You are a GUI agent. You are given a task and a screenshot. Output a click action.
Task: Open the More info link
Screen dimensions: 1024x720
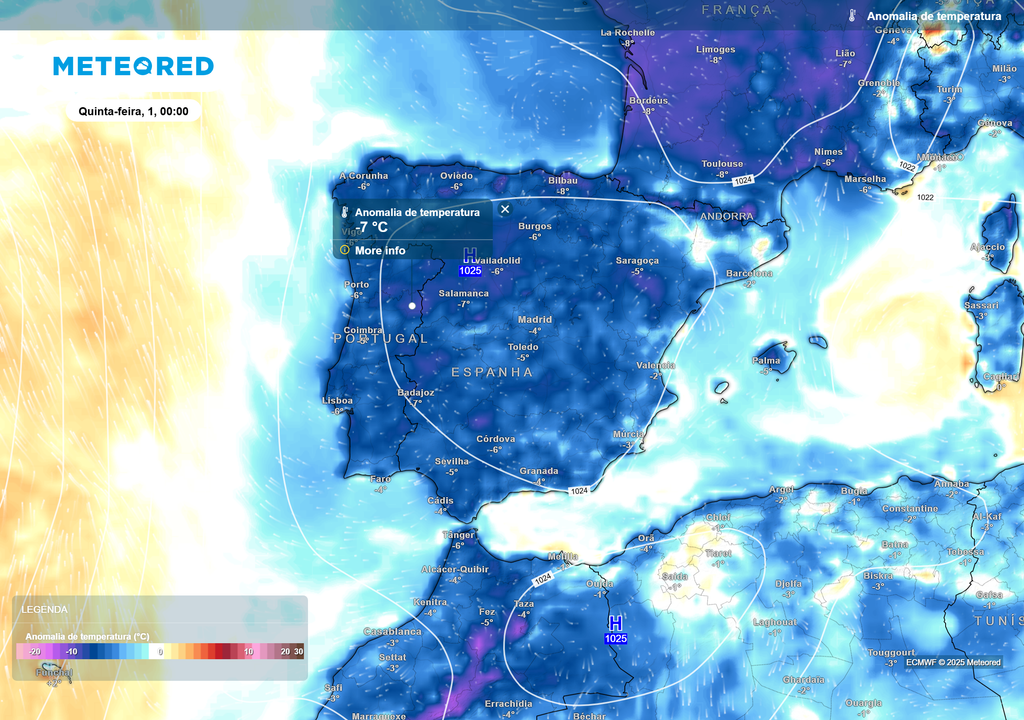[380, 250]
